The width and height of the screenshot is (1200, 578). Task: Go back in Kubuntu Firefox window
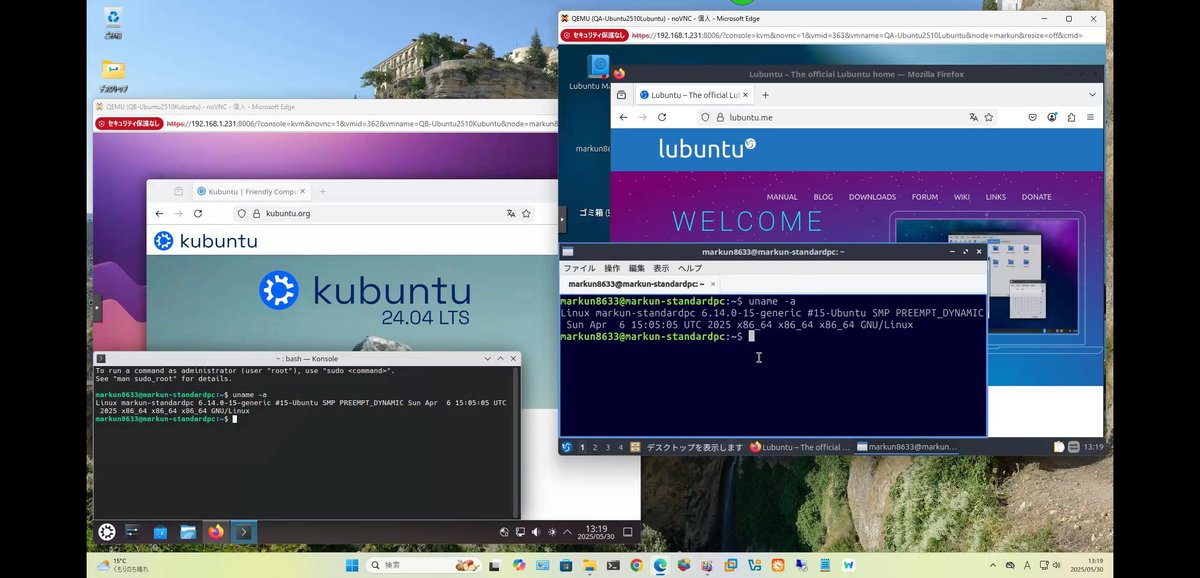point(159,214)
